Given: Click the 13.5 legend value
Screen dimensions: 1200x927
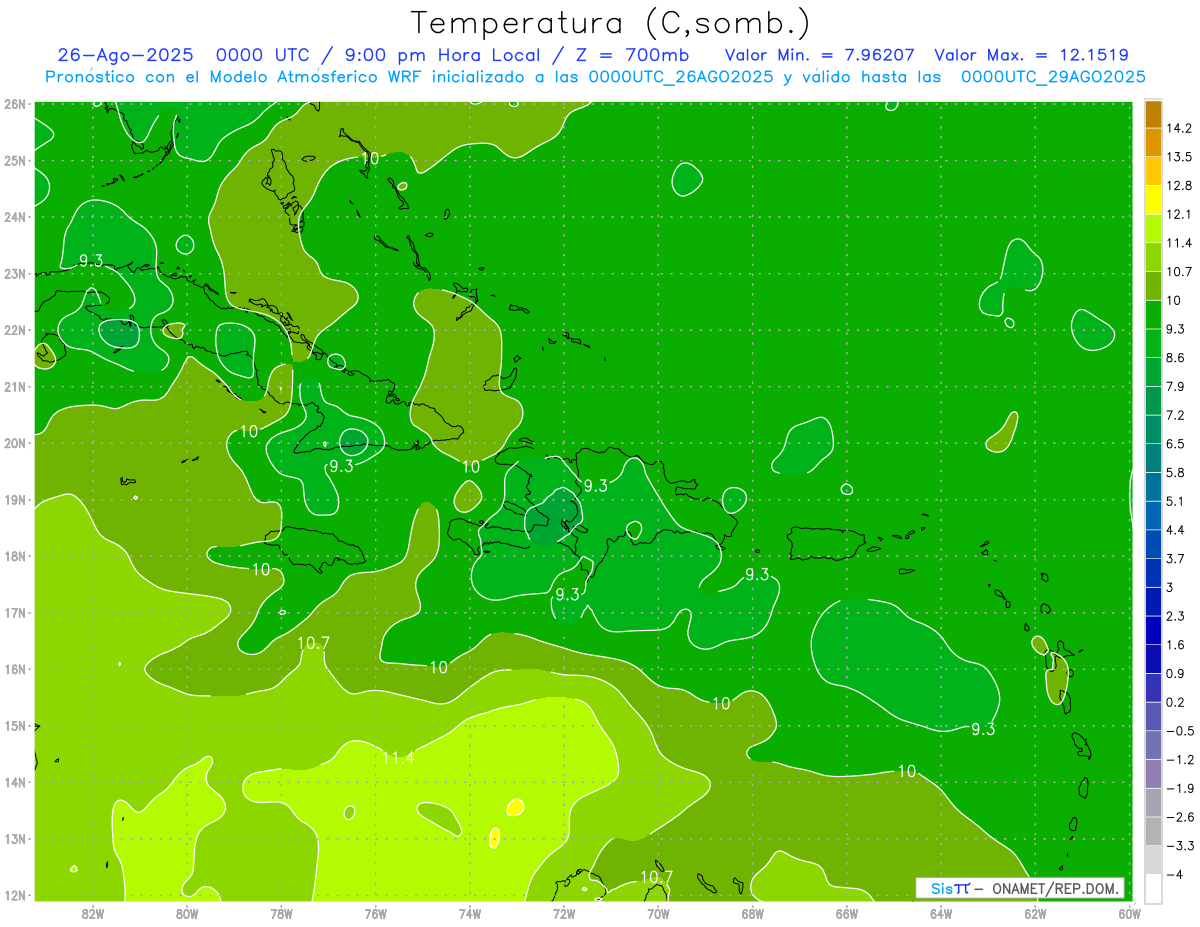Looking at the screenshot, I should [1181, 157].
